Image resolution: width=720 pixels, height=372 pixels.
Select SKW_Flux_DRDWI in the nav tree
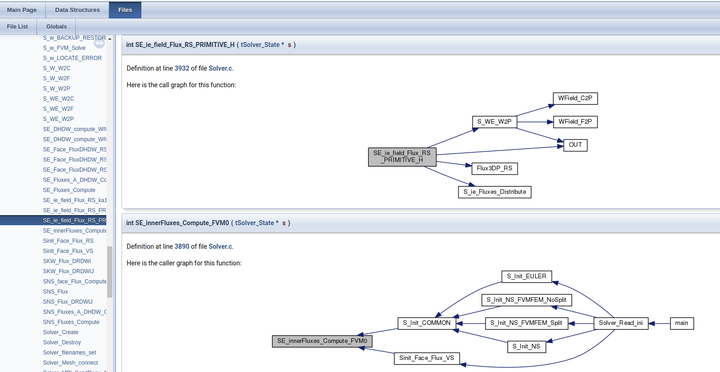click(x=67, y=261)
